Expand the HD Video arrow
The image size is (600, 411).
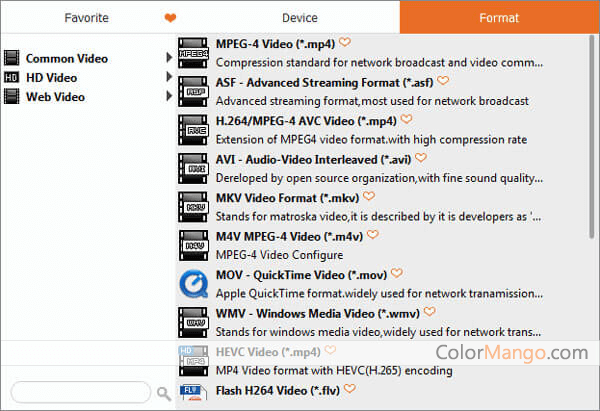pyautogui.click(x=169, y=77)
